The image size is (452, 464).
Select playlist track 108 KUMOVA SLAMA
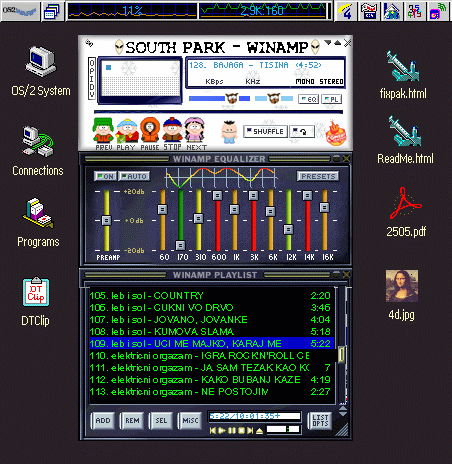[x=211, y=332]
